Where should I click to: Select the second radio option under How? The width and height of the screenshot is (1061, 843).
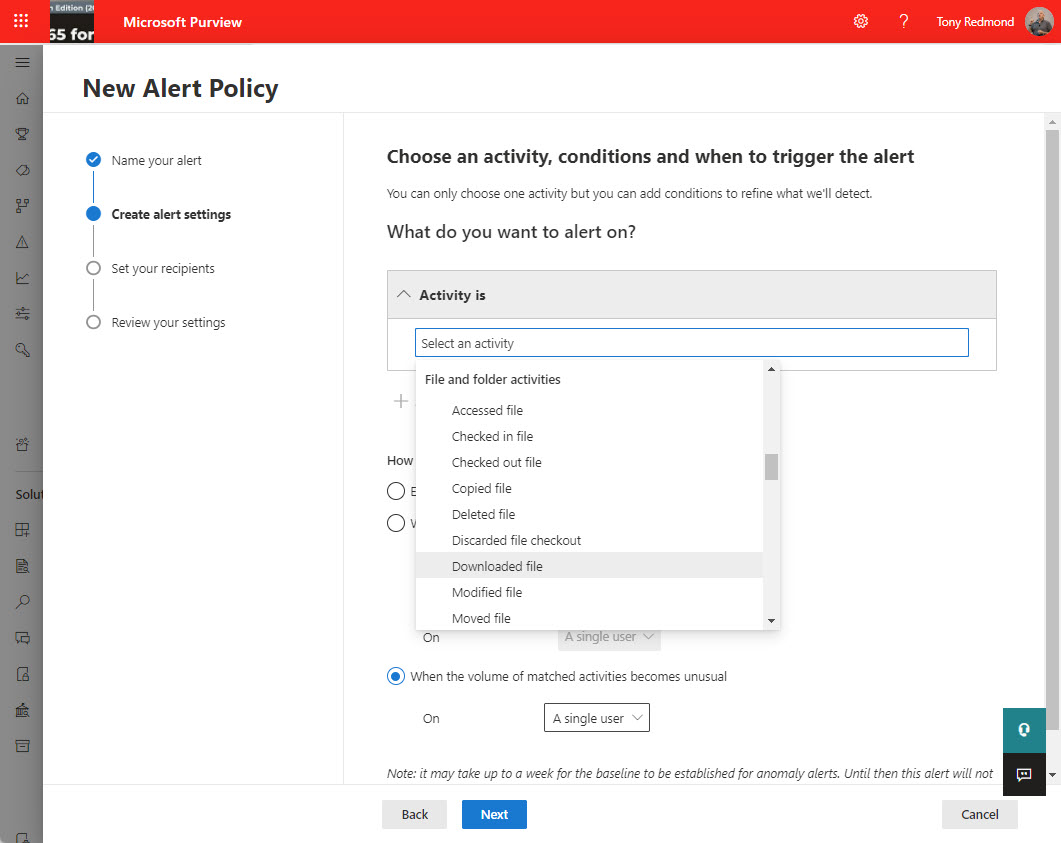(x=395, y=522)
